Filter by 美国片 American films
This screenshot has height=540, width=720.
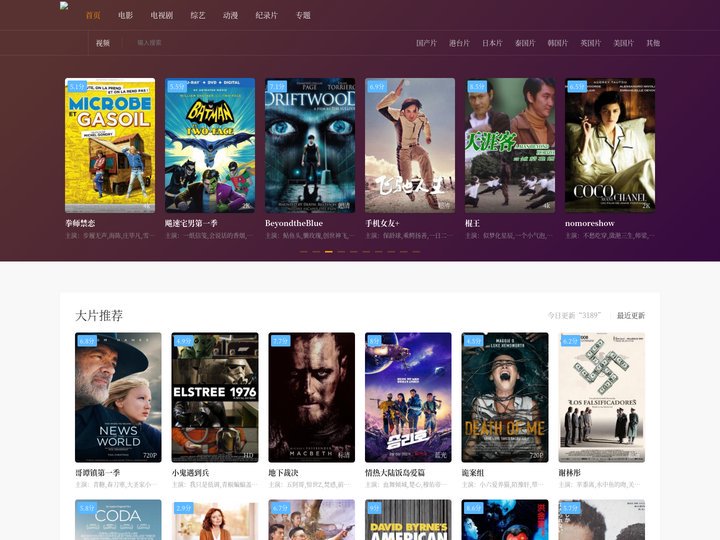(623, 43)
